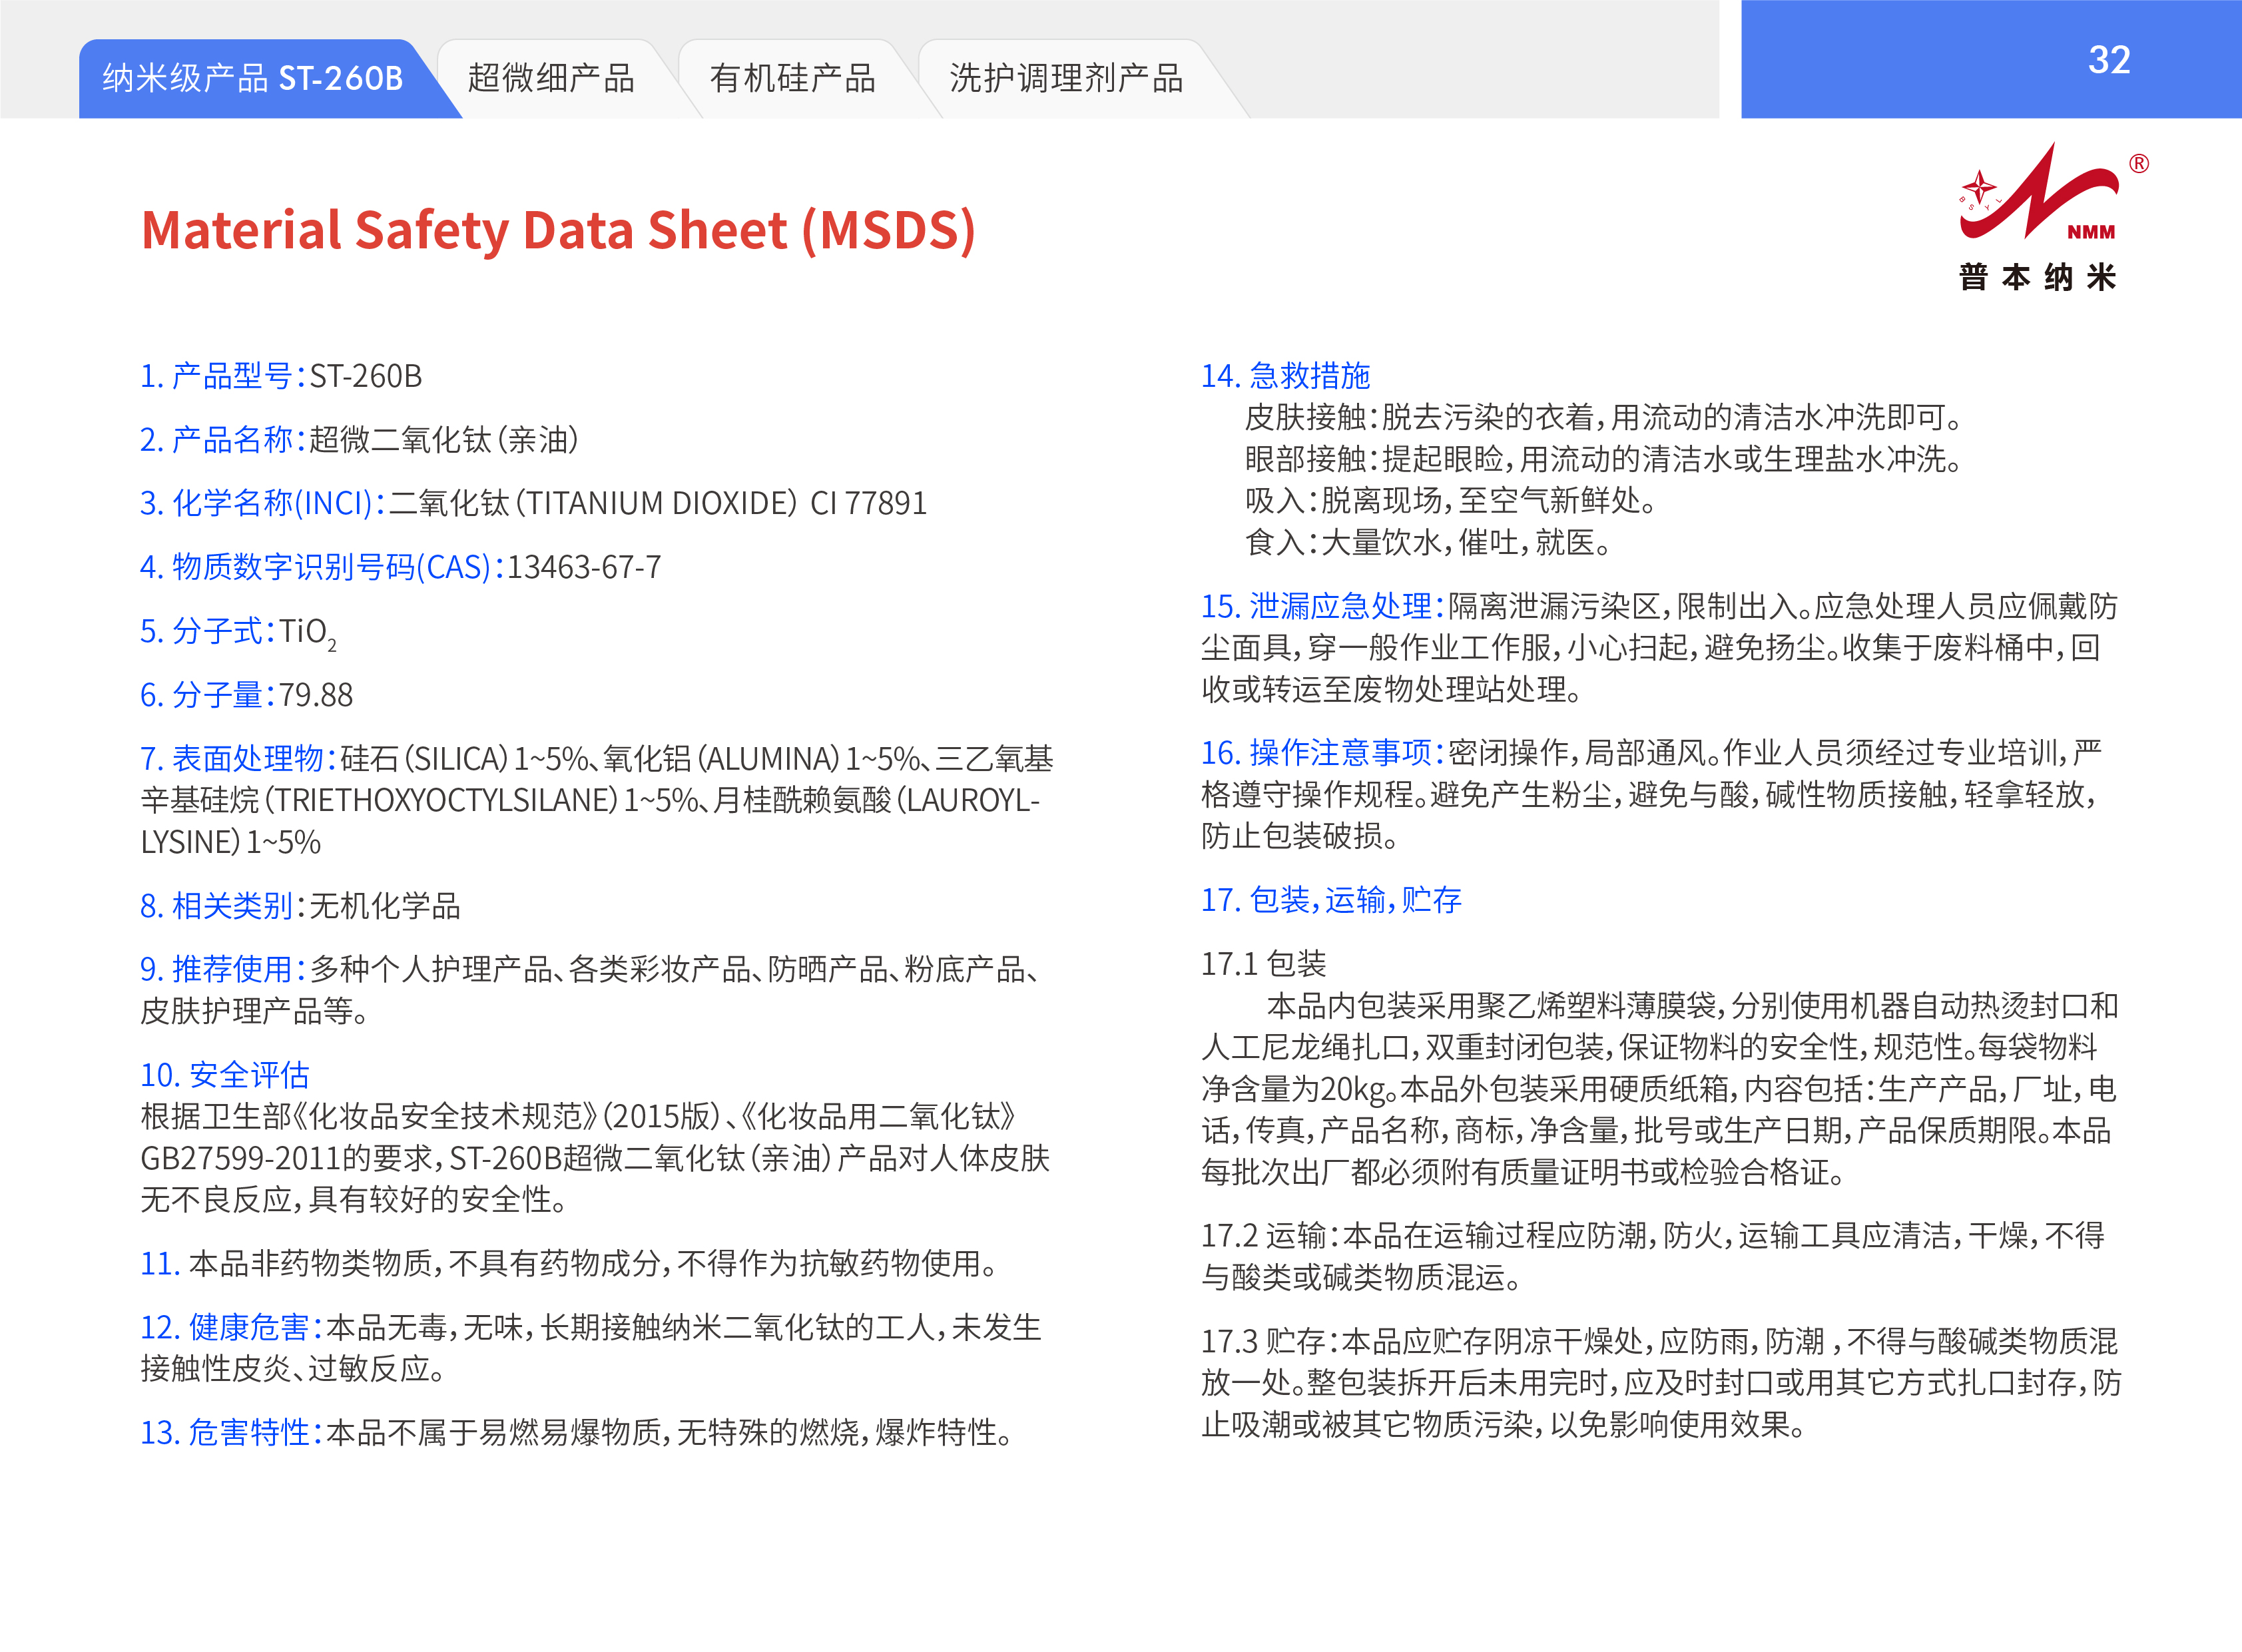Open the 有机硅产品 tab

792,78
